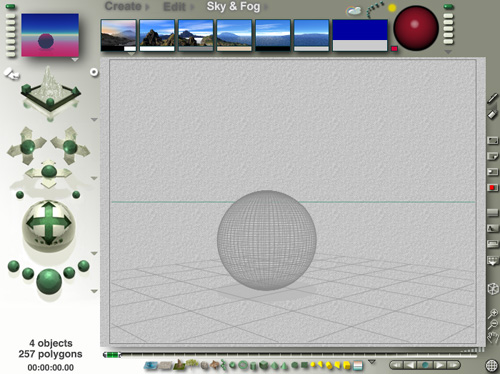Screen dimensions: 500x374
Task: Toggle the small circle button beside view control
Action: 94,72
